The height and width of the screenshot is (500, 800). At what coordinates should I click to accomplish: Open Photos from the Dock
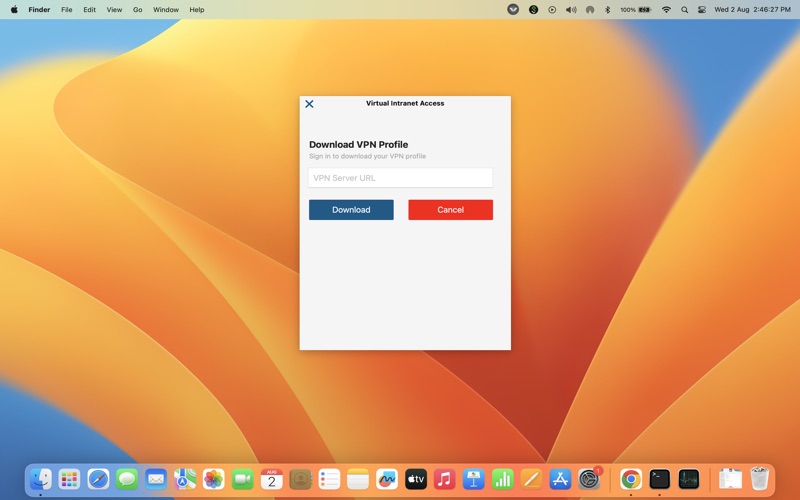point(213,479)
